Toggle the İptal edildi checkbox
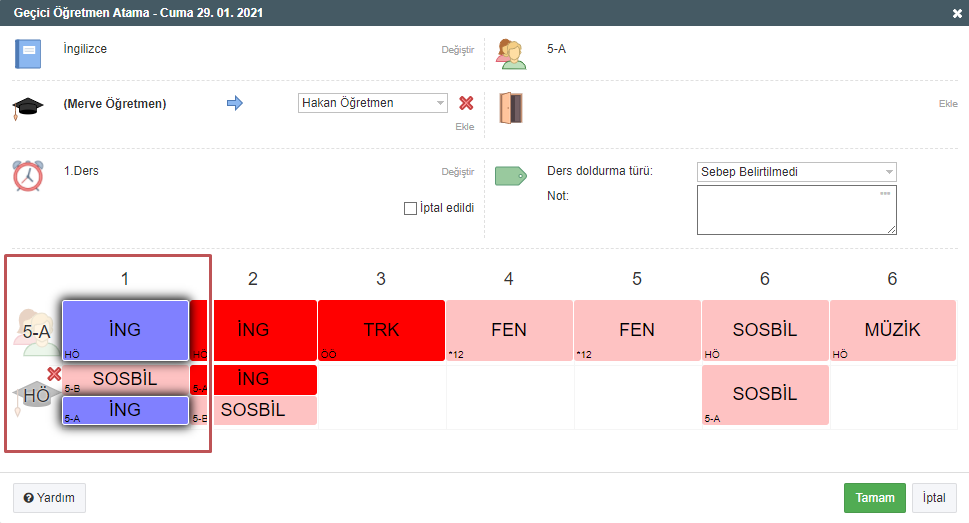Image resolution: width=969 pixels, height=523 pixels. coord(410,208)
